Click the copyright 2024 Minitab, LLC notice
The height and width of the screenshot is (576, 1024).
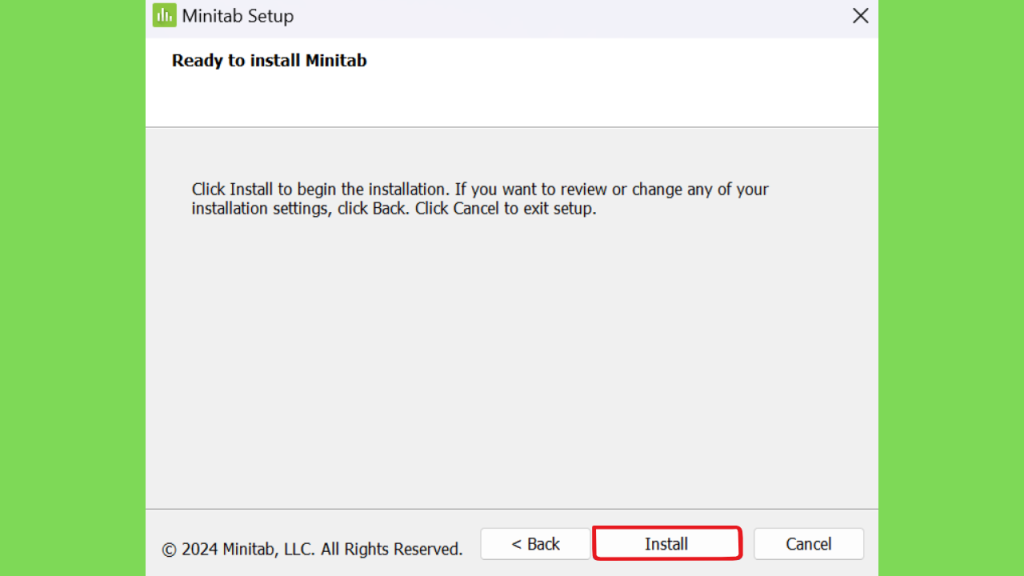coord(312,549)
